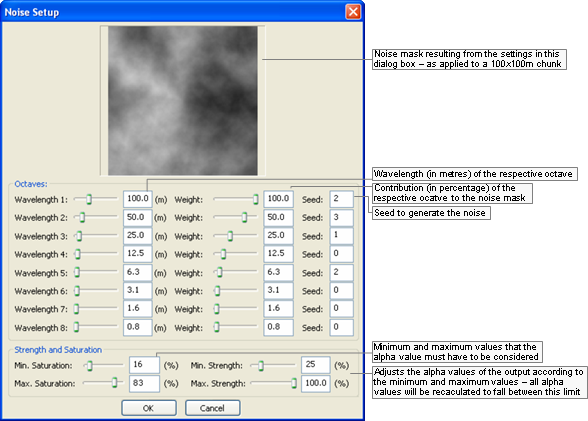Screen dimensions: 588x421
Task: Click the Max. Saturation slider handle
Action: tap(114, 383)
